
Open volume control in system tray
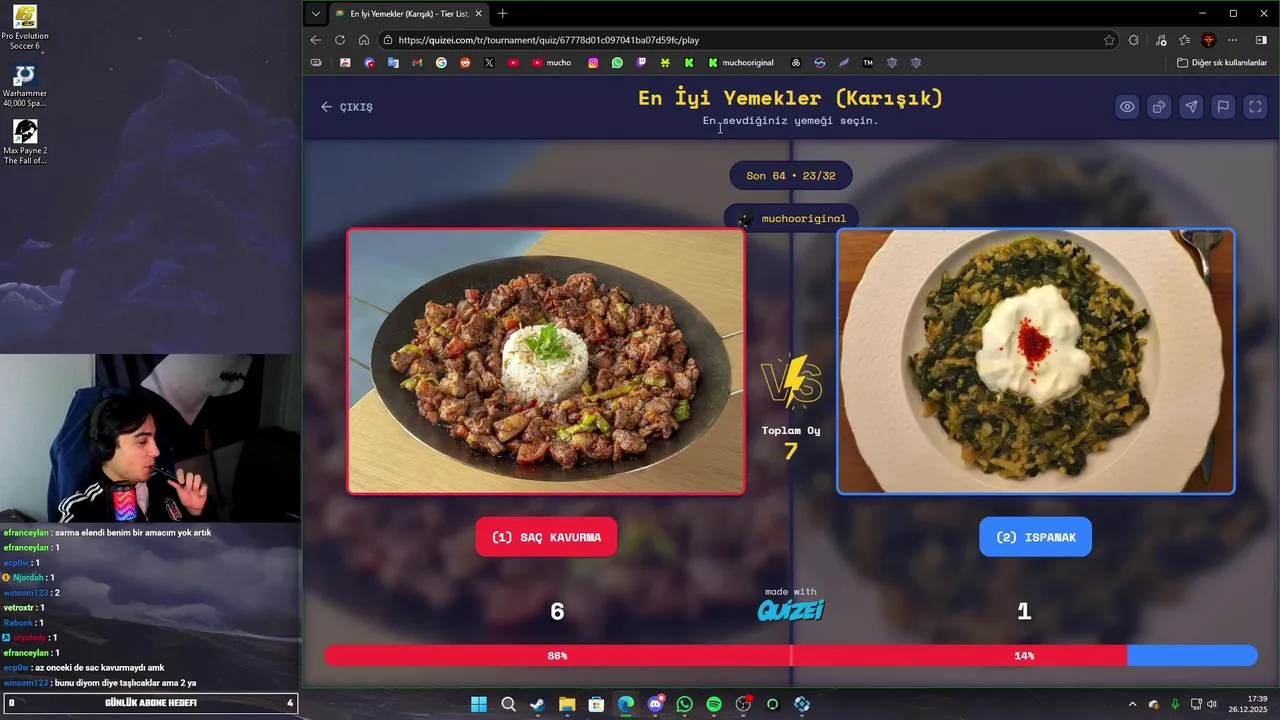pyautogui.click(x=1212, y=704)
